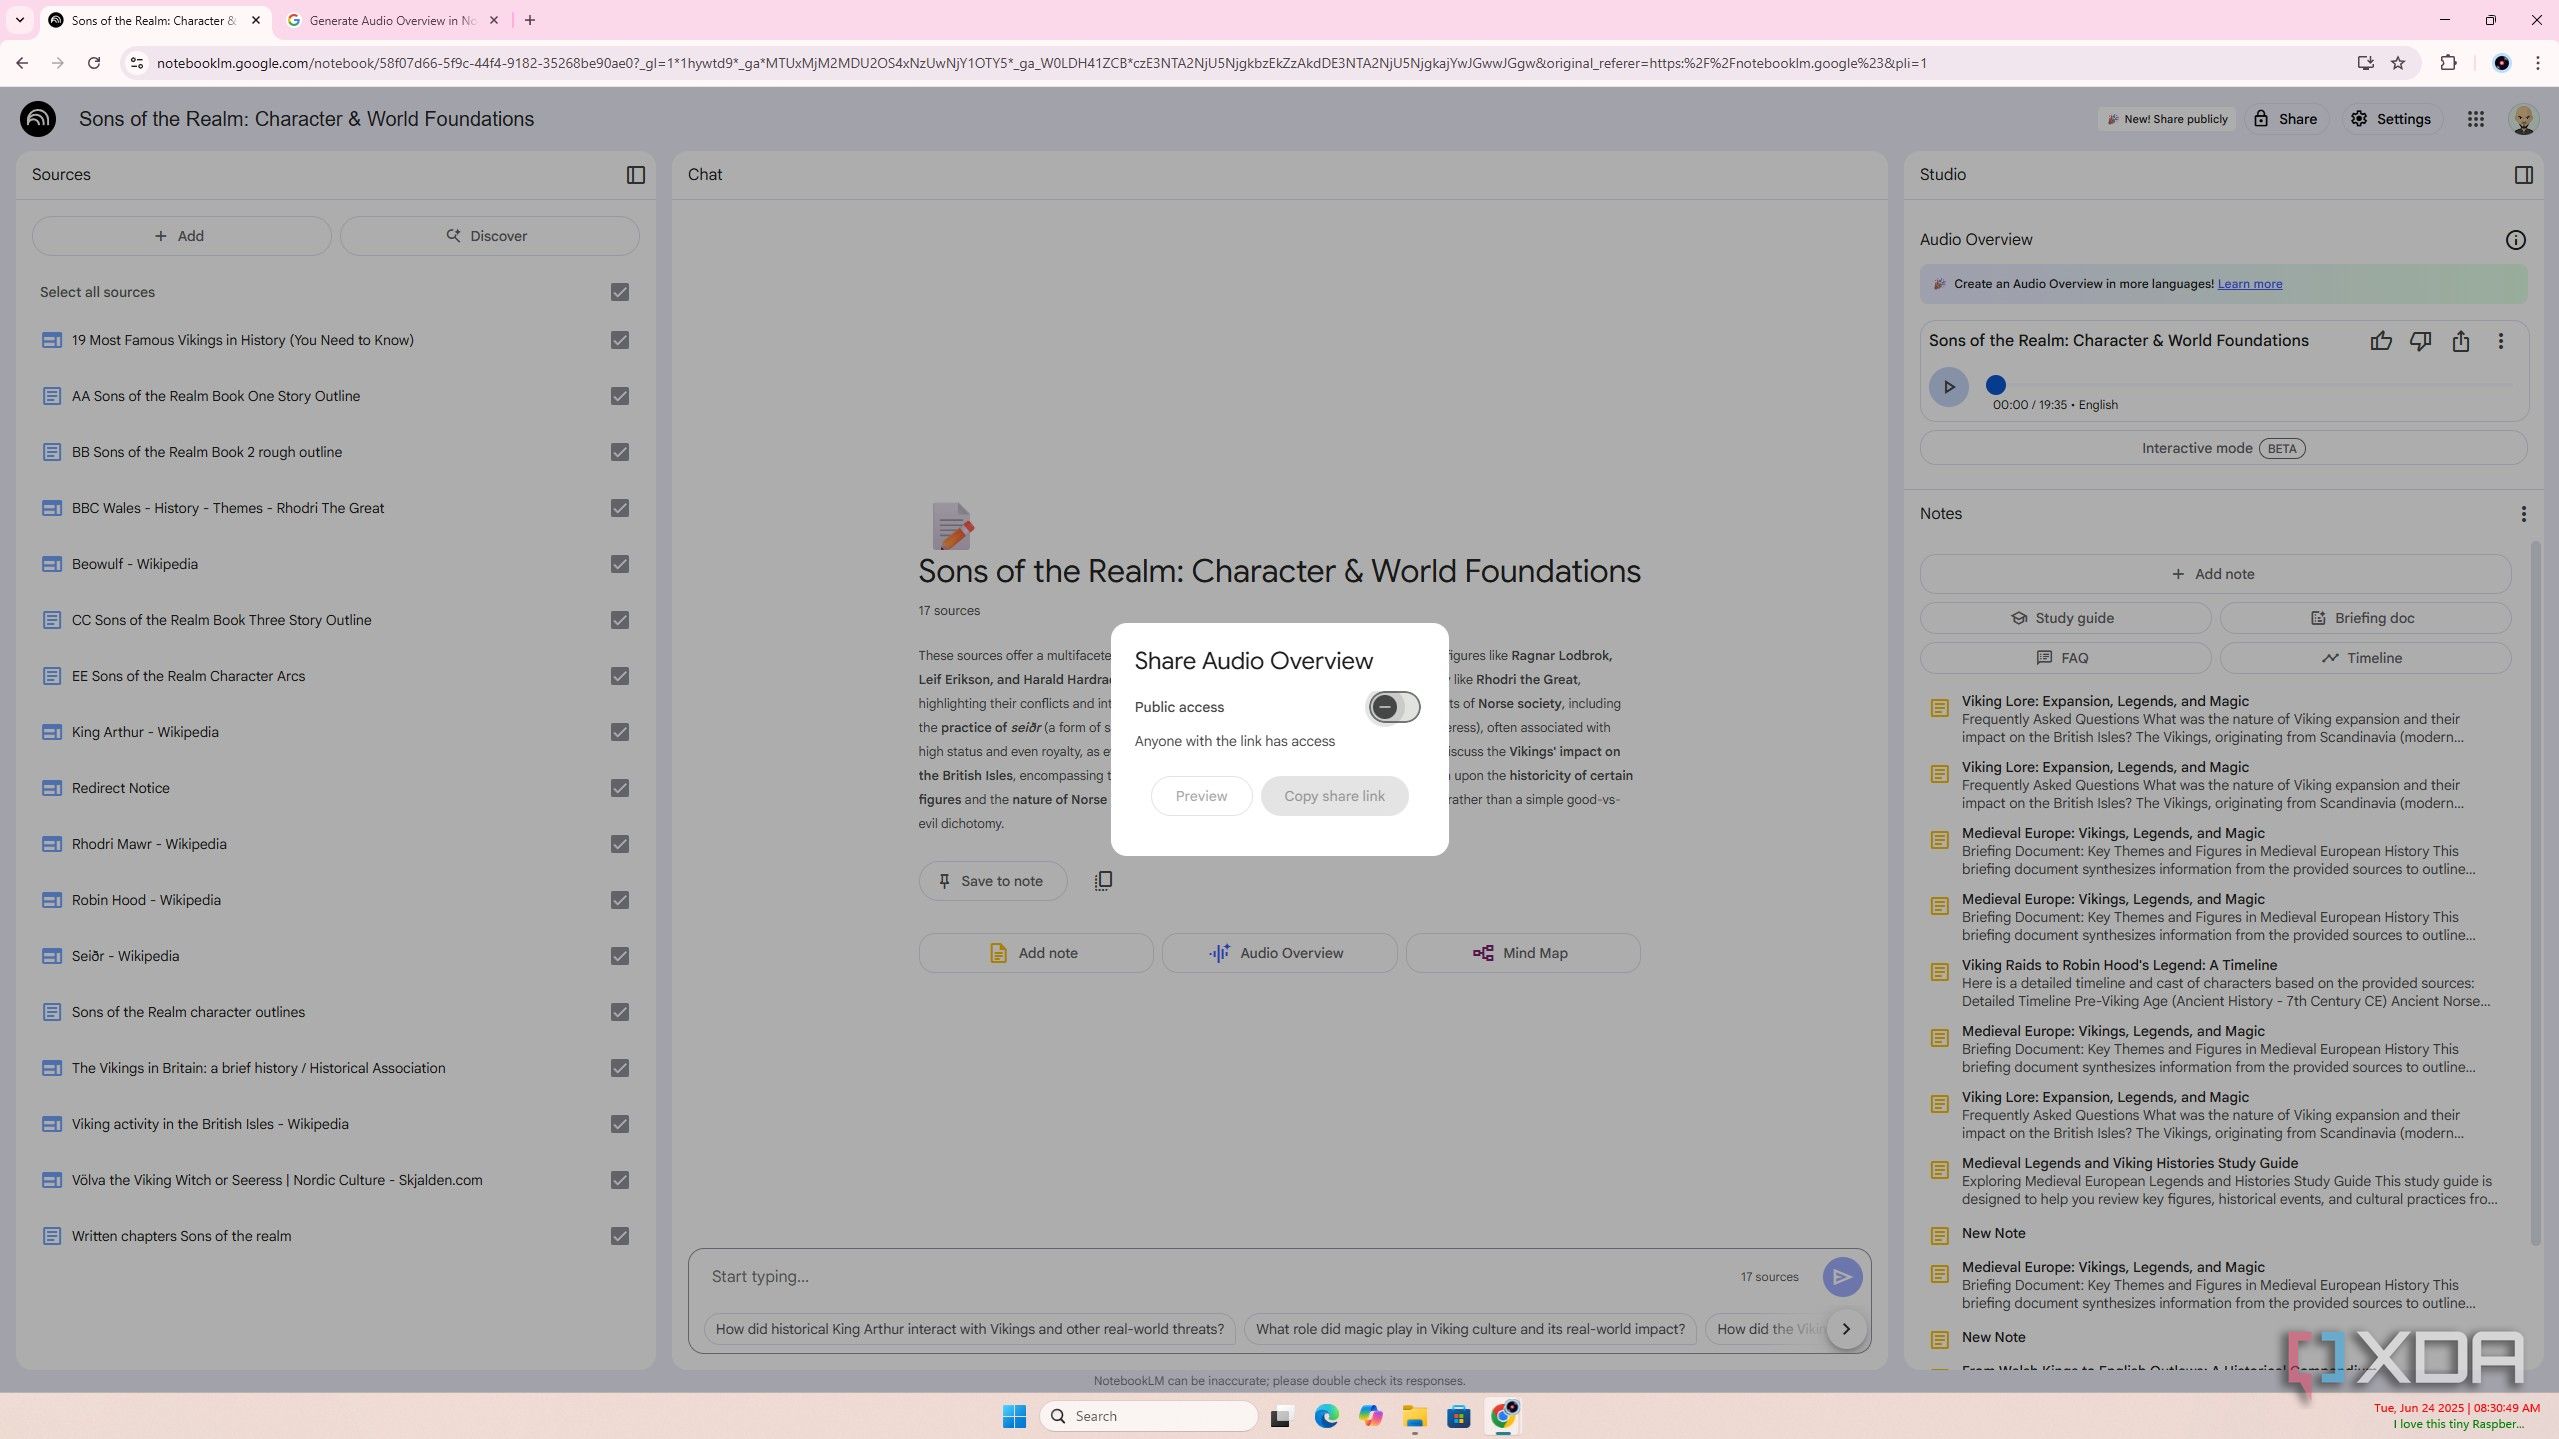Open Windows Start menu
The height and width of the screenshot is (1439, 2559).
point(1014,1416)
